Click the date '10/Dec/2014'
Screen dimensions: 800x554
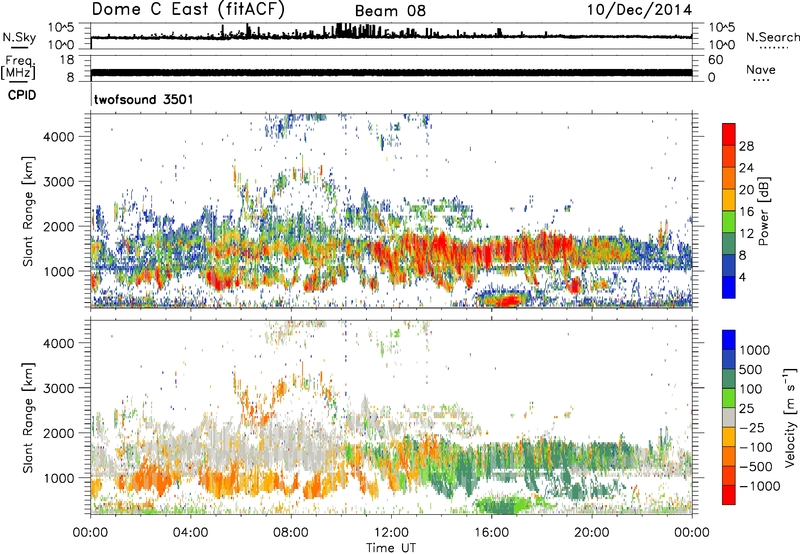(x=639, y=10)
